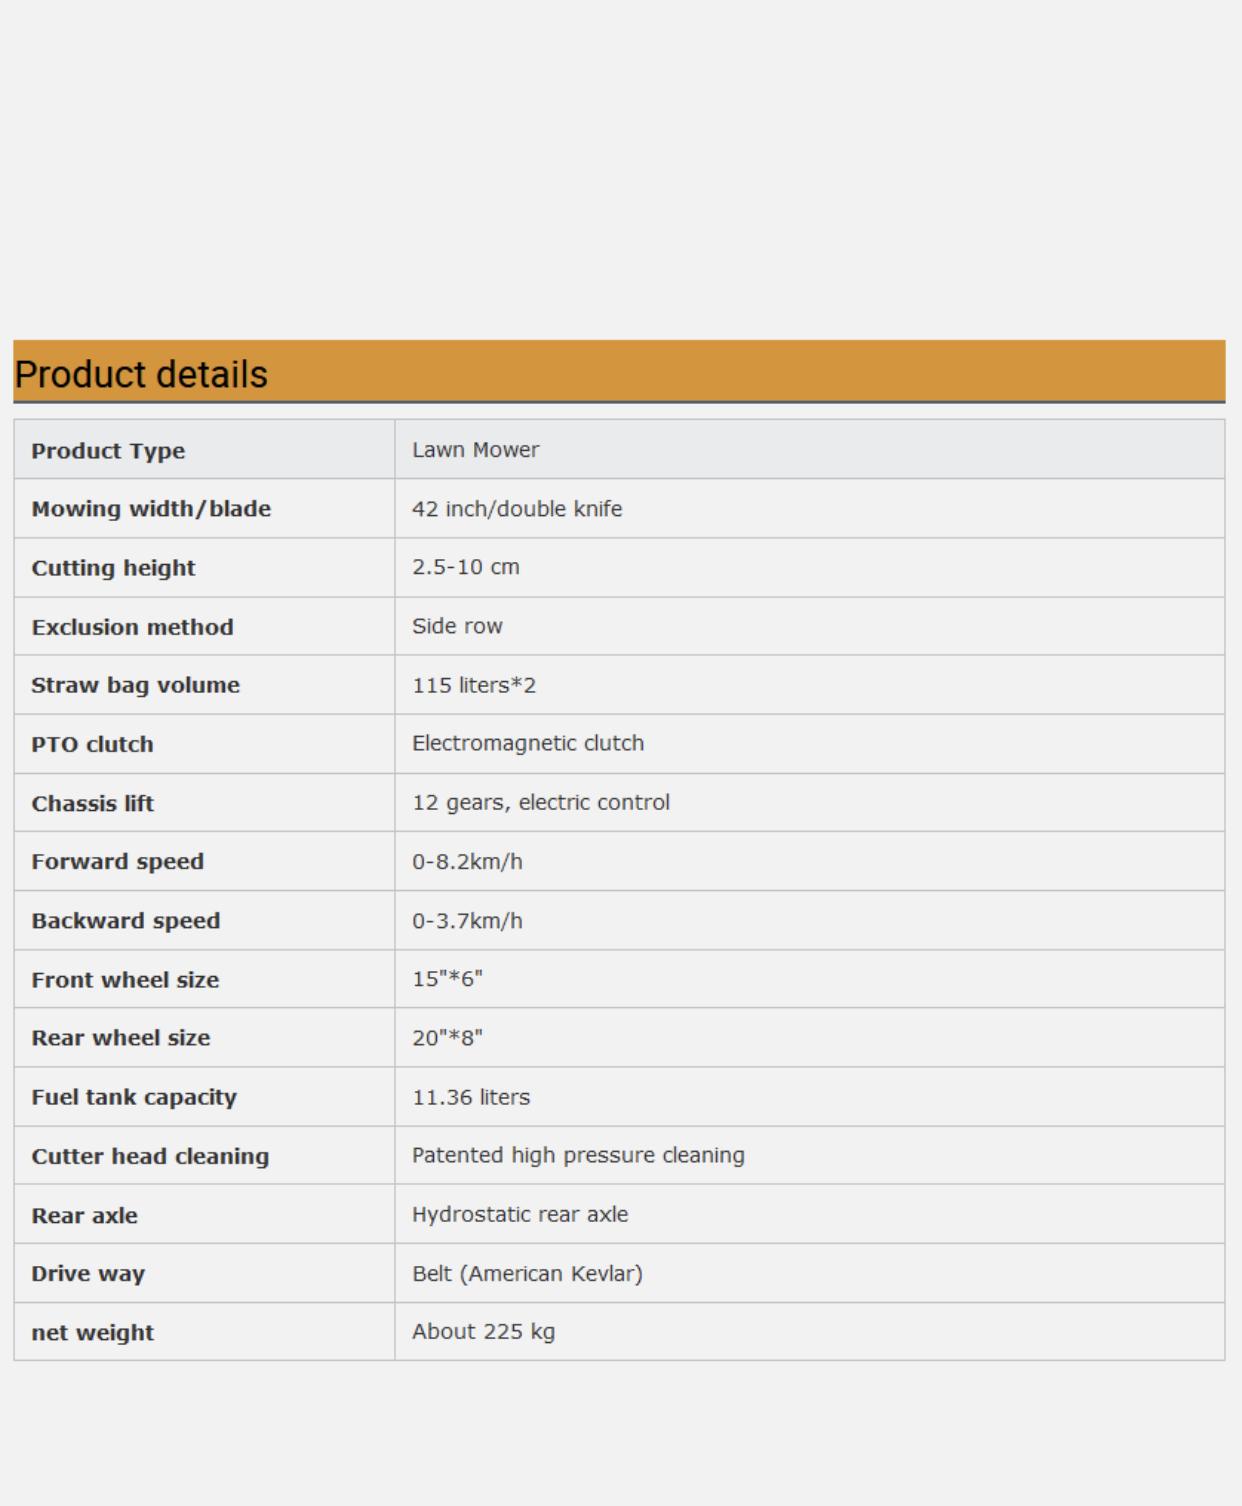Image resolution: width=1242 pixels, height=1506 pixels.
Task: Select the Patented high pressure cleaning text
Action: pyautogui.click(x=578, y=1155)
